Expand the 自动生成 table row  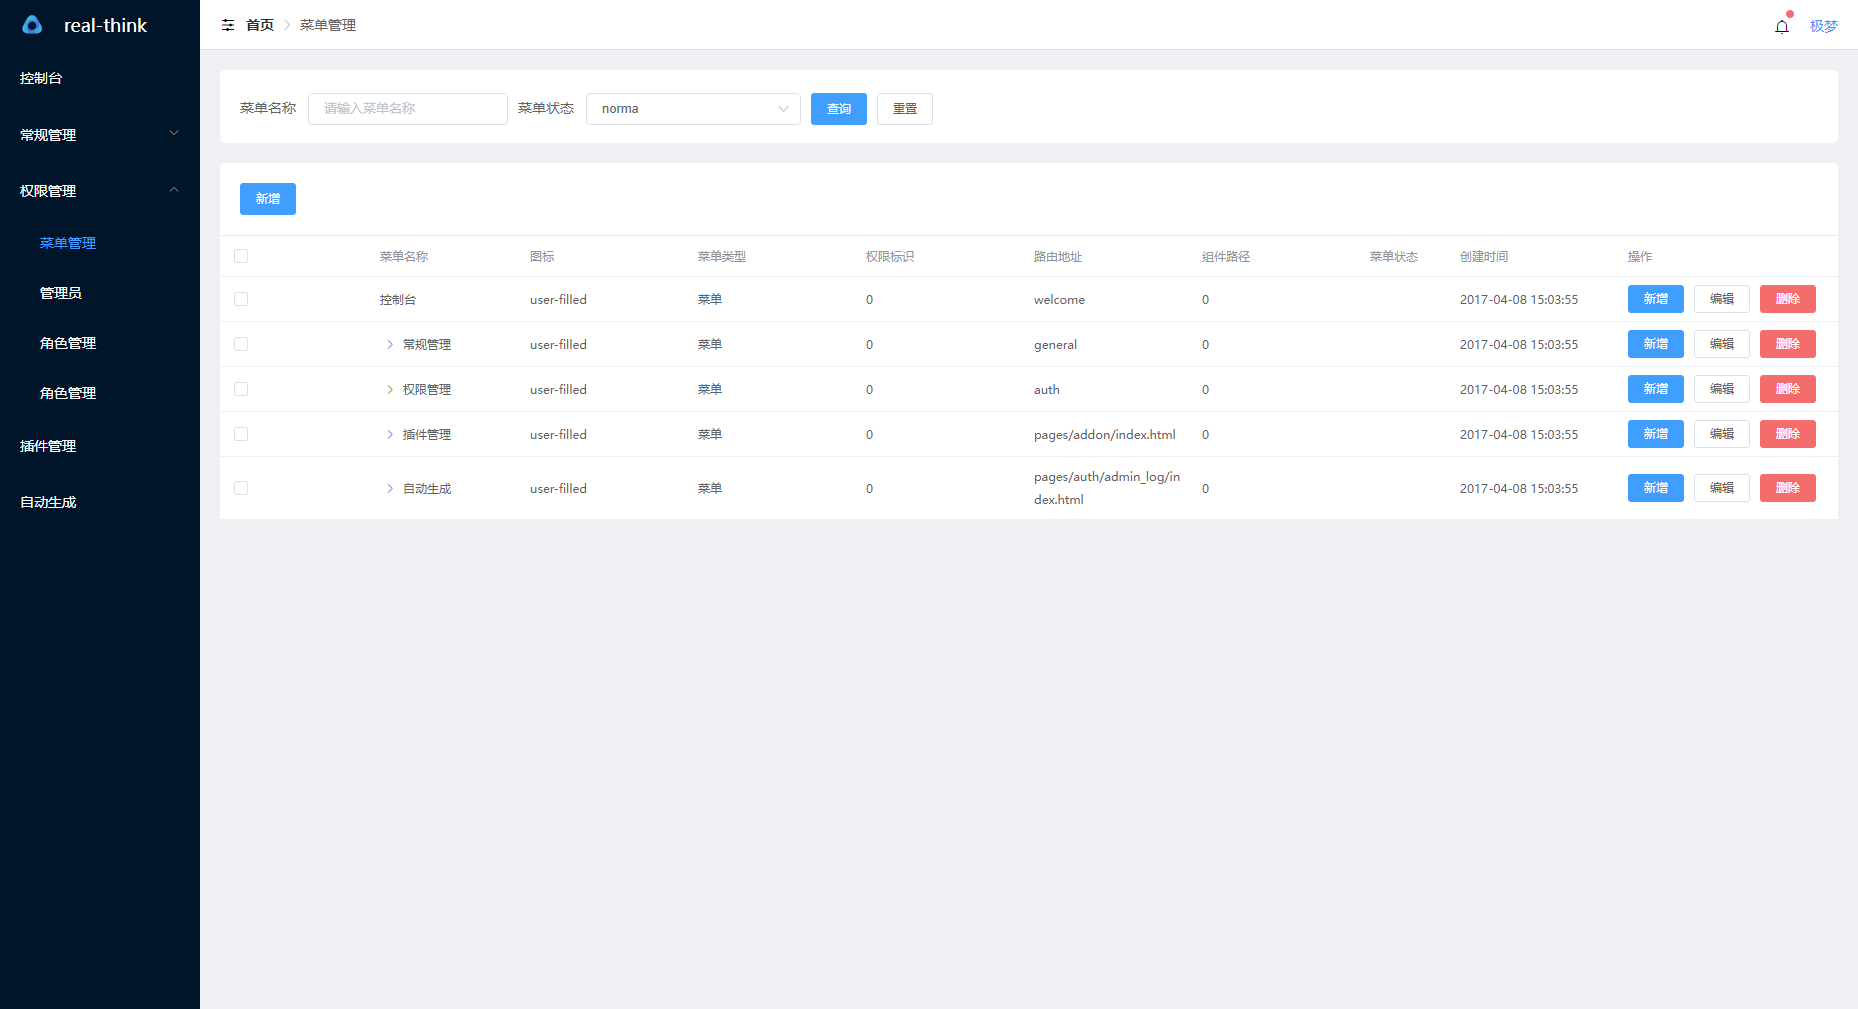click(x=390, y=488)
